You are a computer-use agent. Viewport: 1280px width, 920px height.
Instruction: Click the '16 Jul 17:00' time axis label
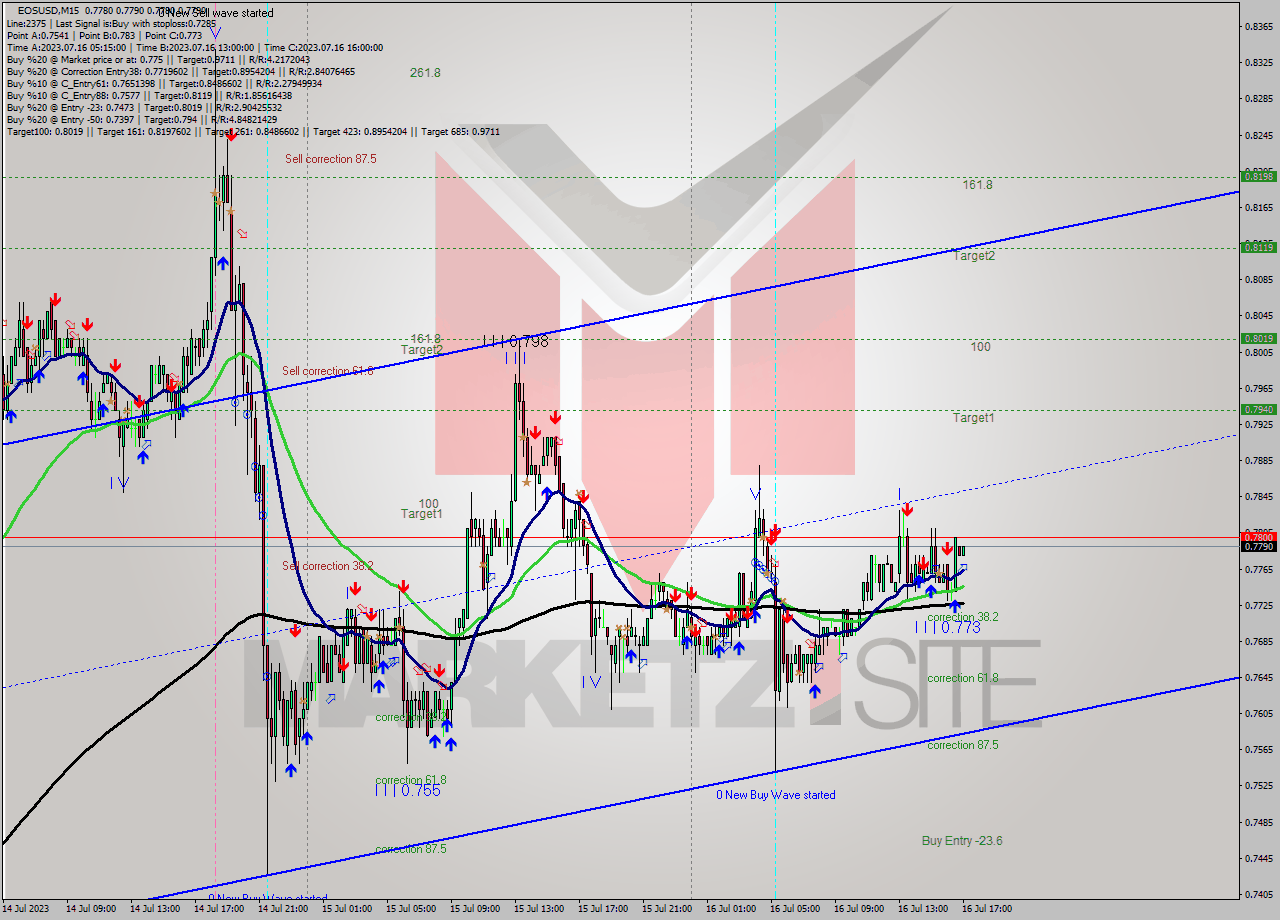tap(988, 909)
